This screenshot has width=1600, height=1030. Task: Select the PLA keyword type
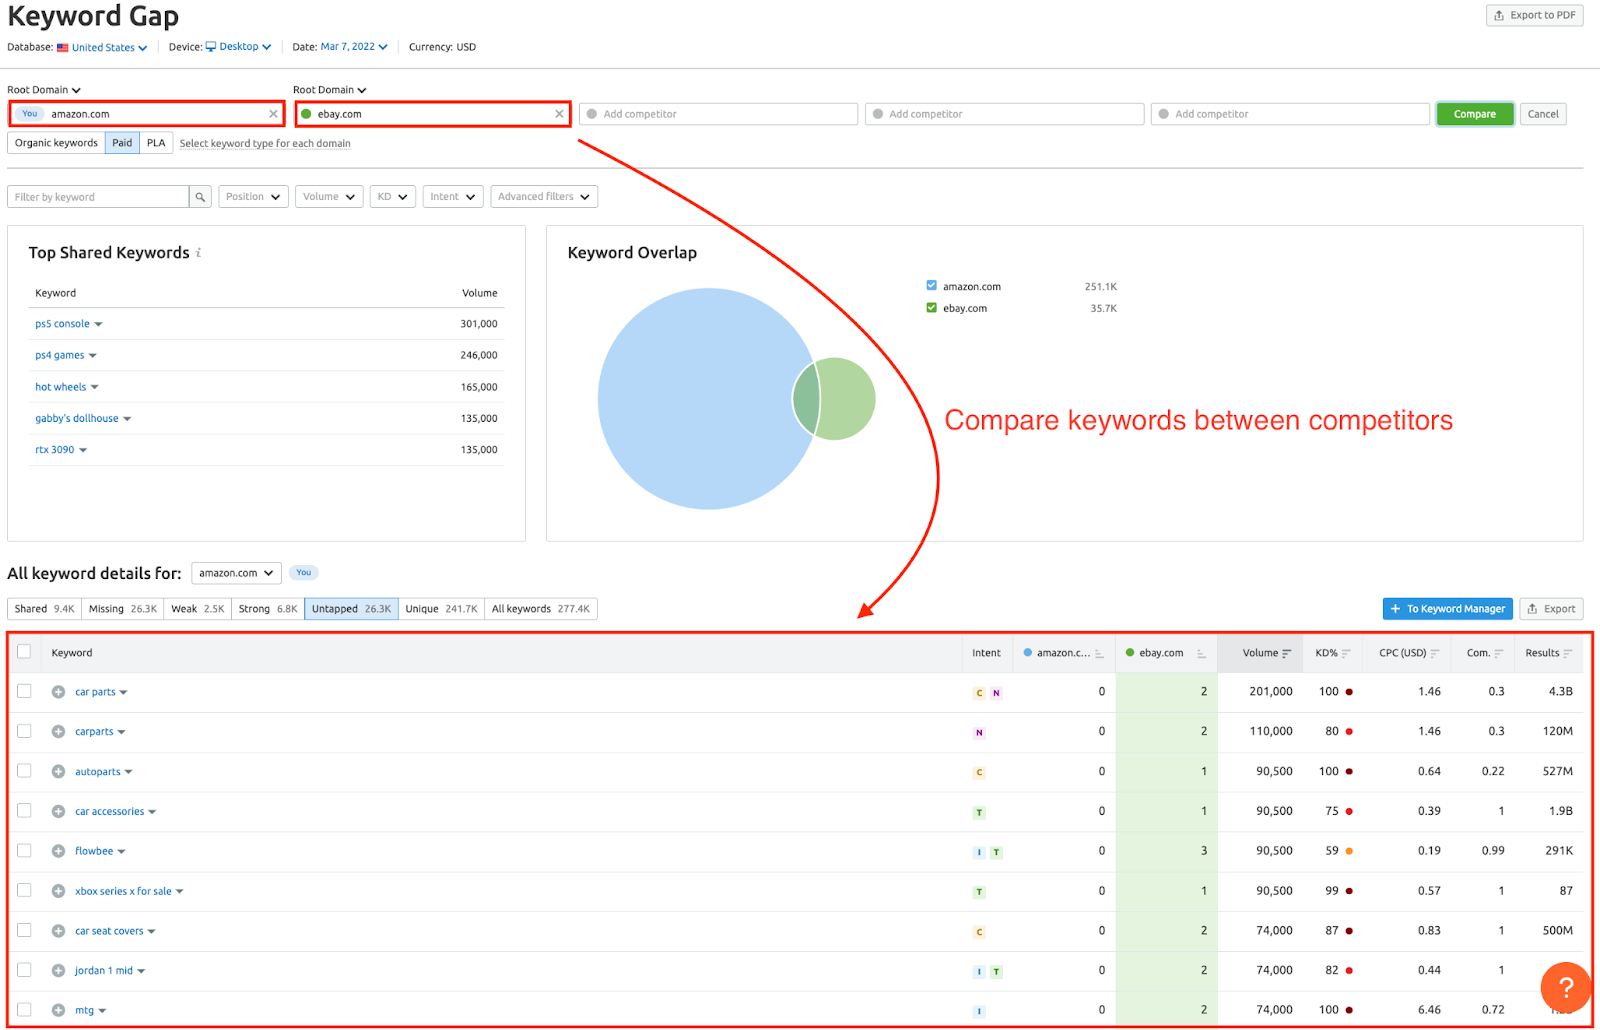pos(156,143)
